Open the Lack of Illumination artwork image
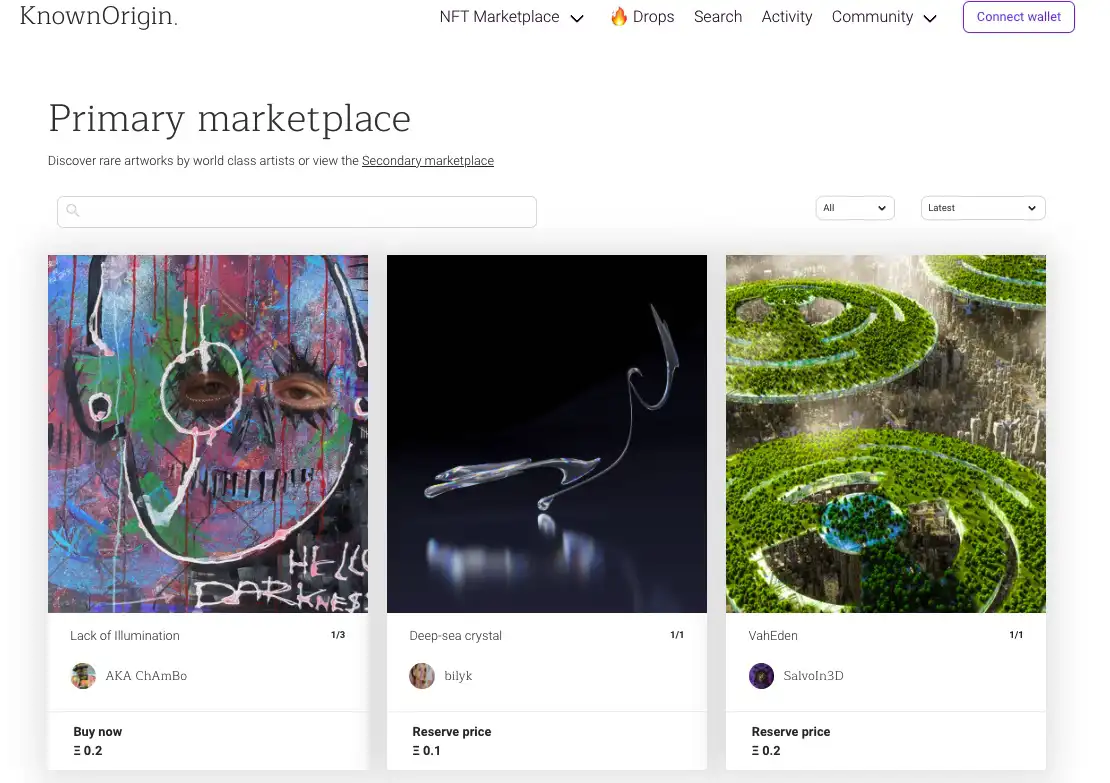 pos(208,433)
